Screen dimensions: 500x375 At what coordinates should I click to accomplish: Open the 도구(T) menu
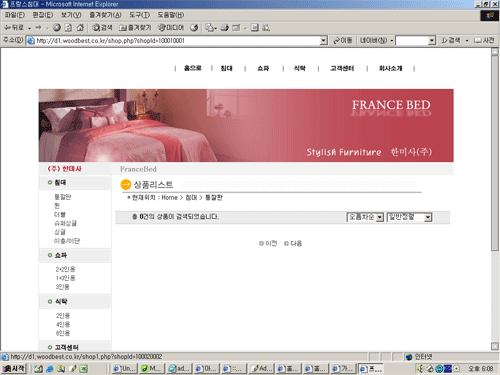(x=139, y=15)
